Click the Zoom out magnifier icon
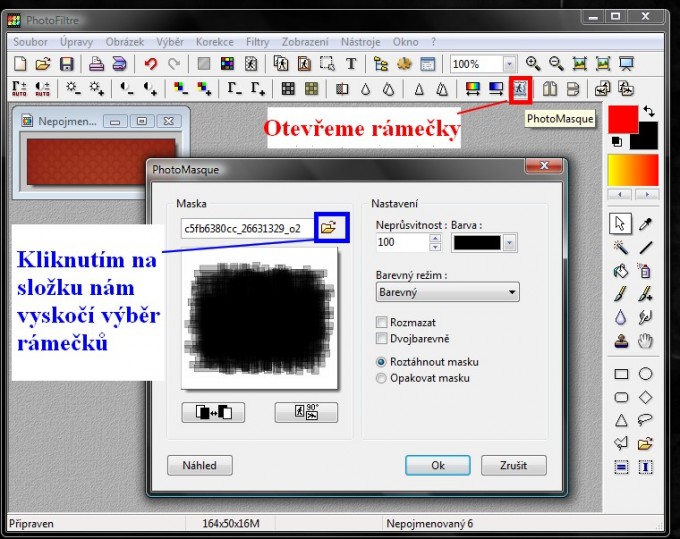The image size is (680, 539). point(556,64)
